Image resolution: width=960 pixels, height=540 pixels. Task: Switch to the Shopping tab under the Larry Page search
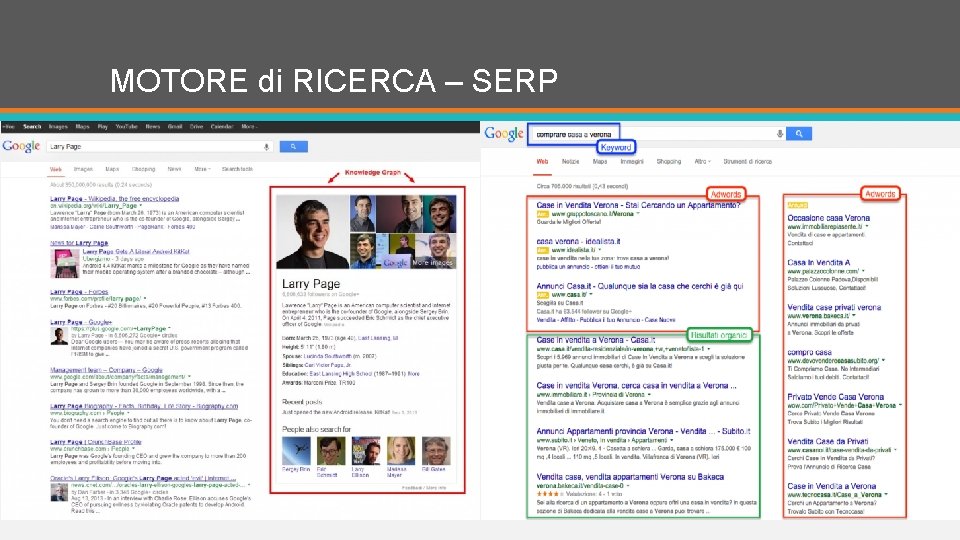coord(143,169)
